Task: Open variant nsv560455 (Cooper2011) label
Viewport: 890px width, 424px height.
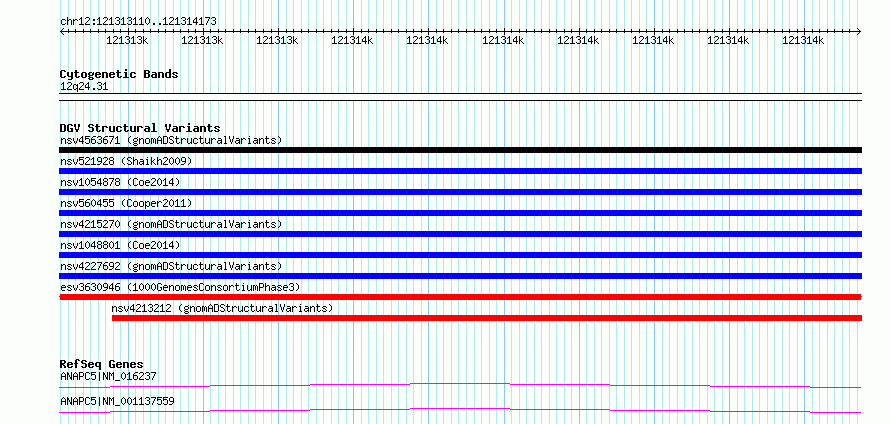Action: [126, 203]
